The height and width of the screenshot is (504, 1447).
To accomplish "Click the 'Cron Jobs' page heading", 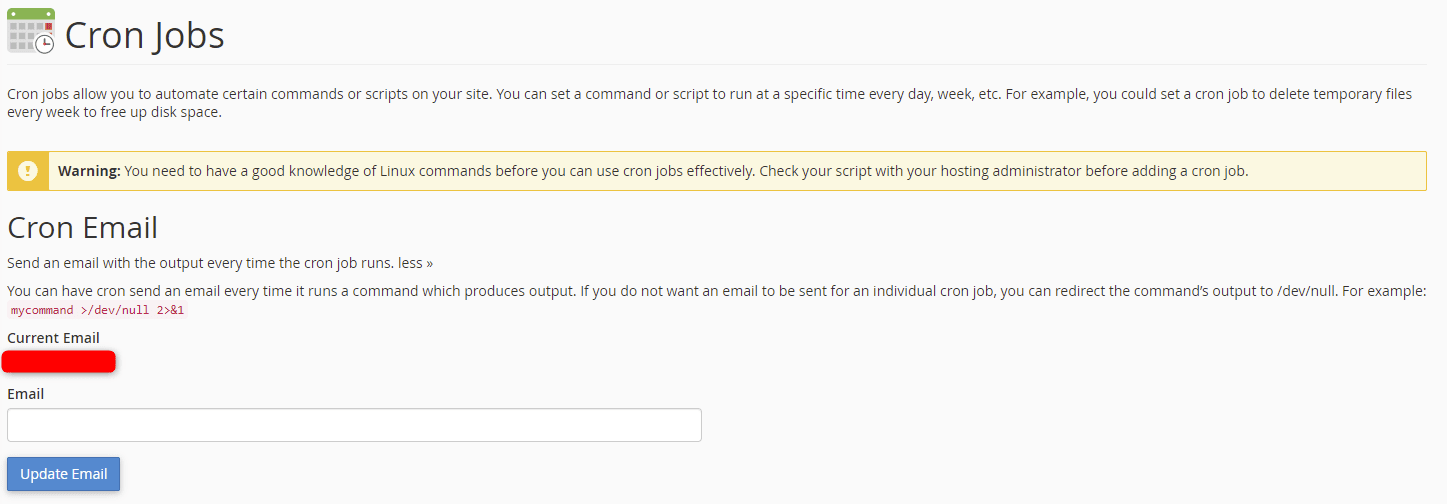I will tap(144, 36).
